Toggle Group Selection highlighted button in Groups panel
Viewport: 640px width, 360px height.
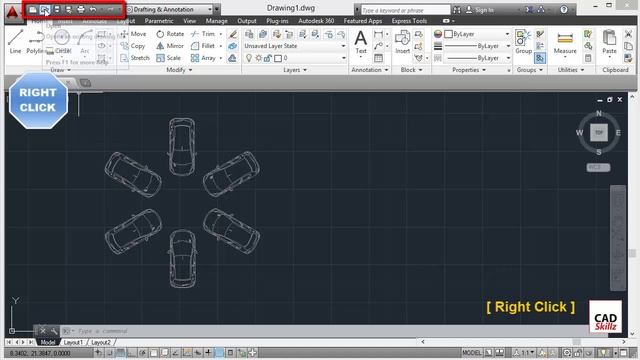(540, 58)
